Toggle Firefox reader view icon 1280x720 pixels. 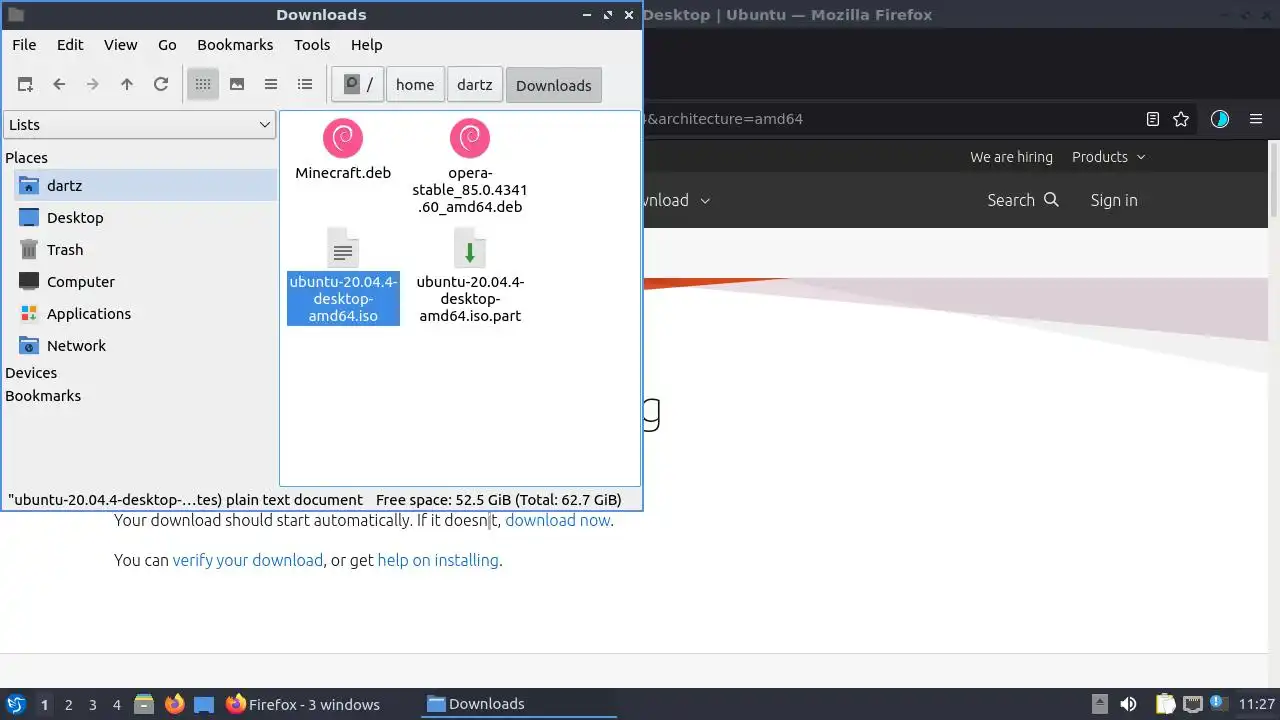[1152, 119]
